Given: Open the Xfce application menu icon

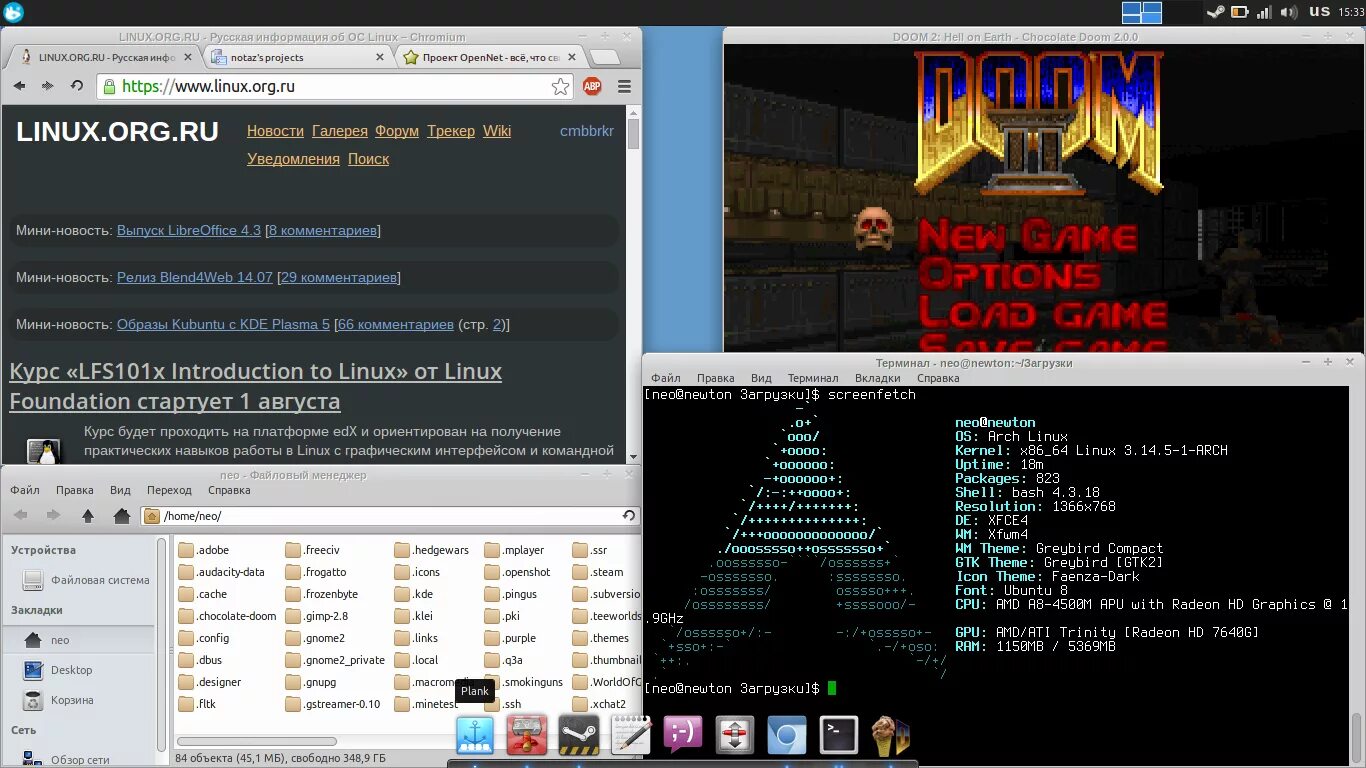Looking at the screenshot, I should click(x=13, y=12).
